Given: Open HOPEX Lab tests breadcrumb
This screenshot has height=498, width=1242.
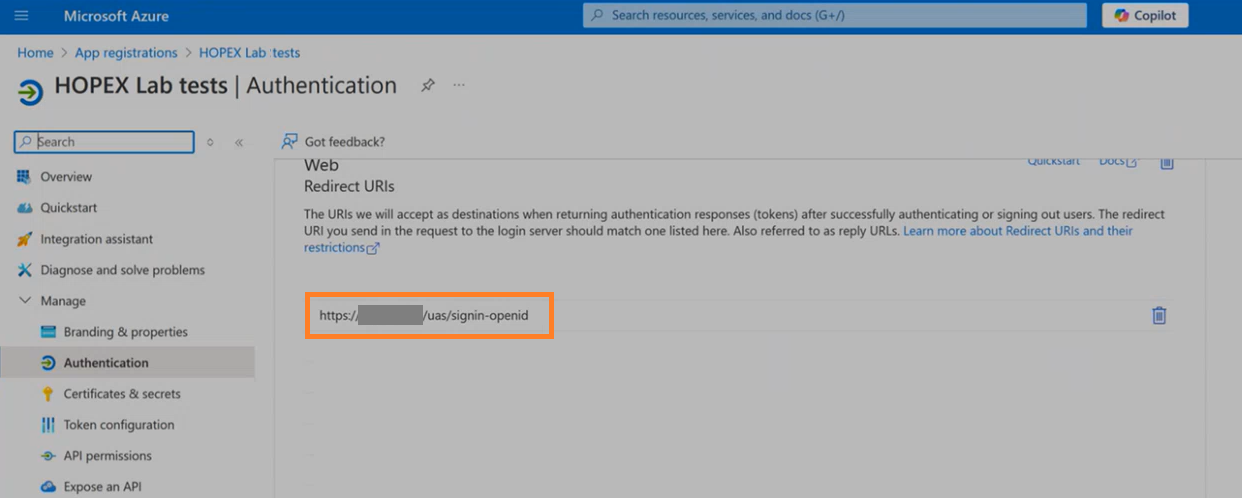Looking at the screenshot, I should [x=249, y=53].
